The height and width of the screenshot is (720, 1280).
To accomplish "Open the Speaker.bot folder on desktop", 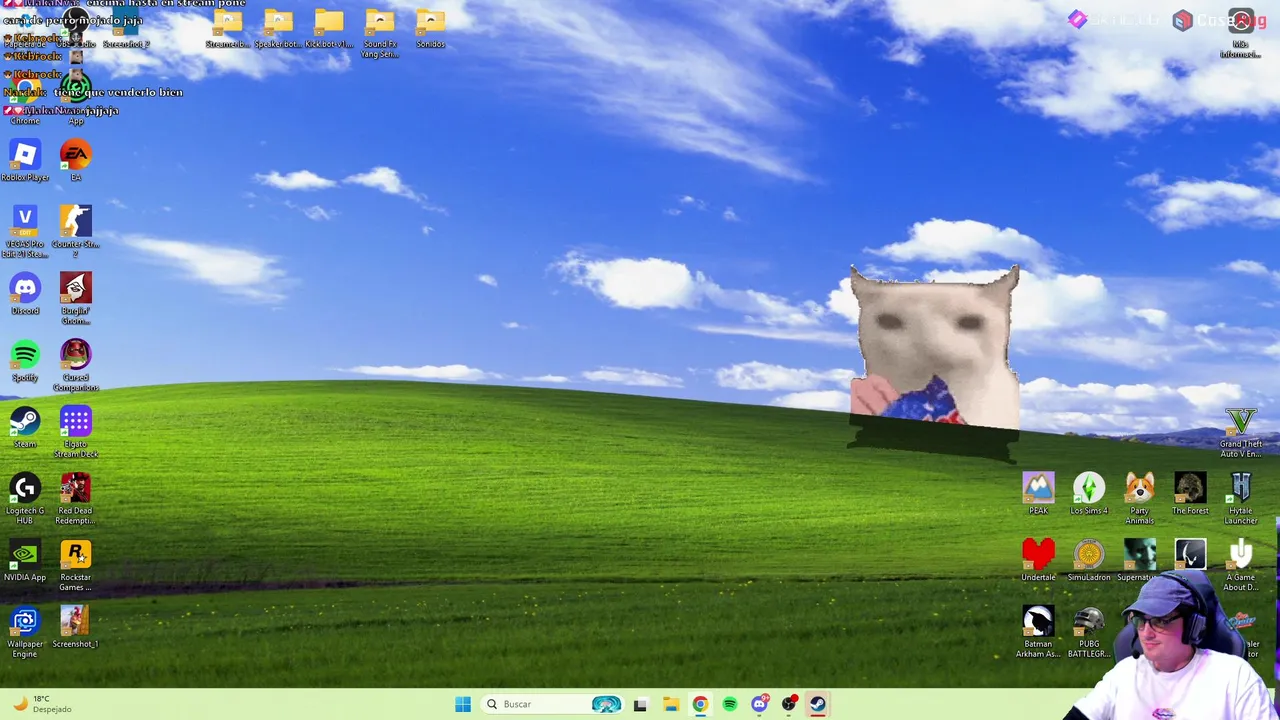I will [x=278, y=28].
